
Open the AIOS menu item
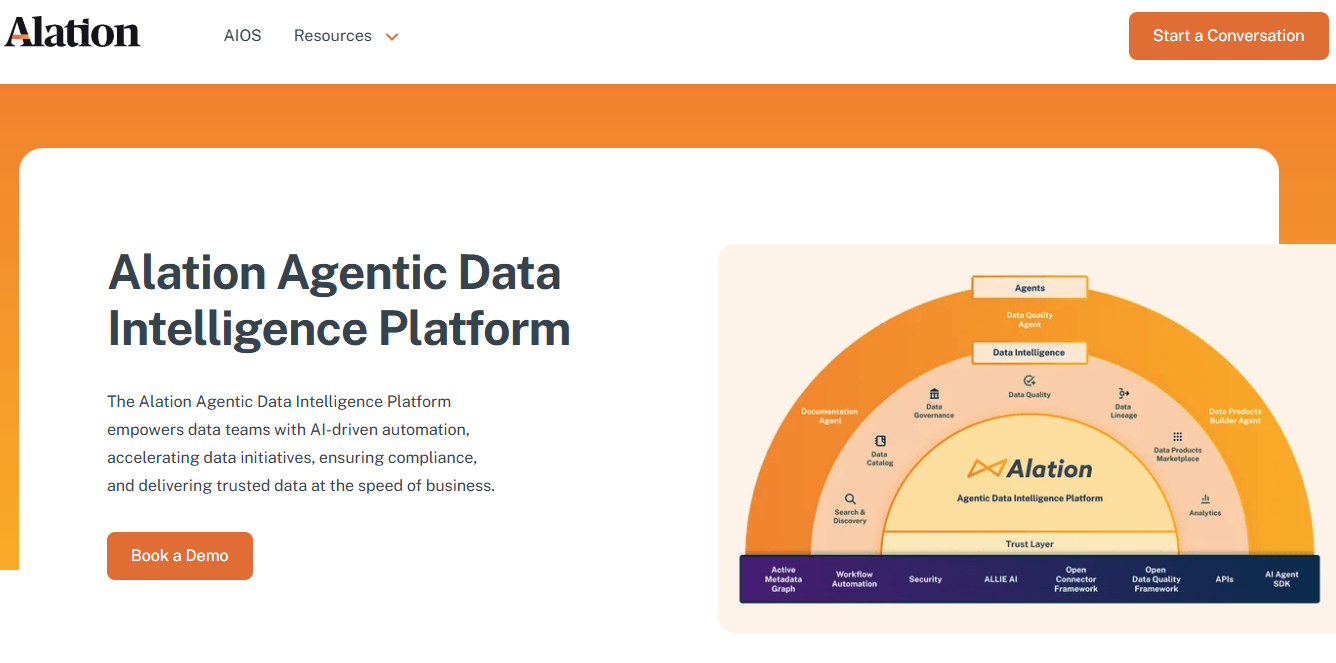(243, 36)
